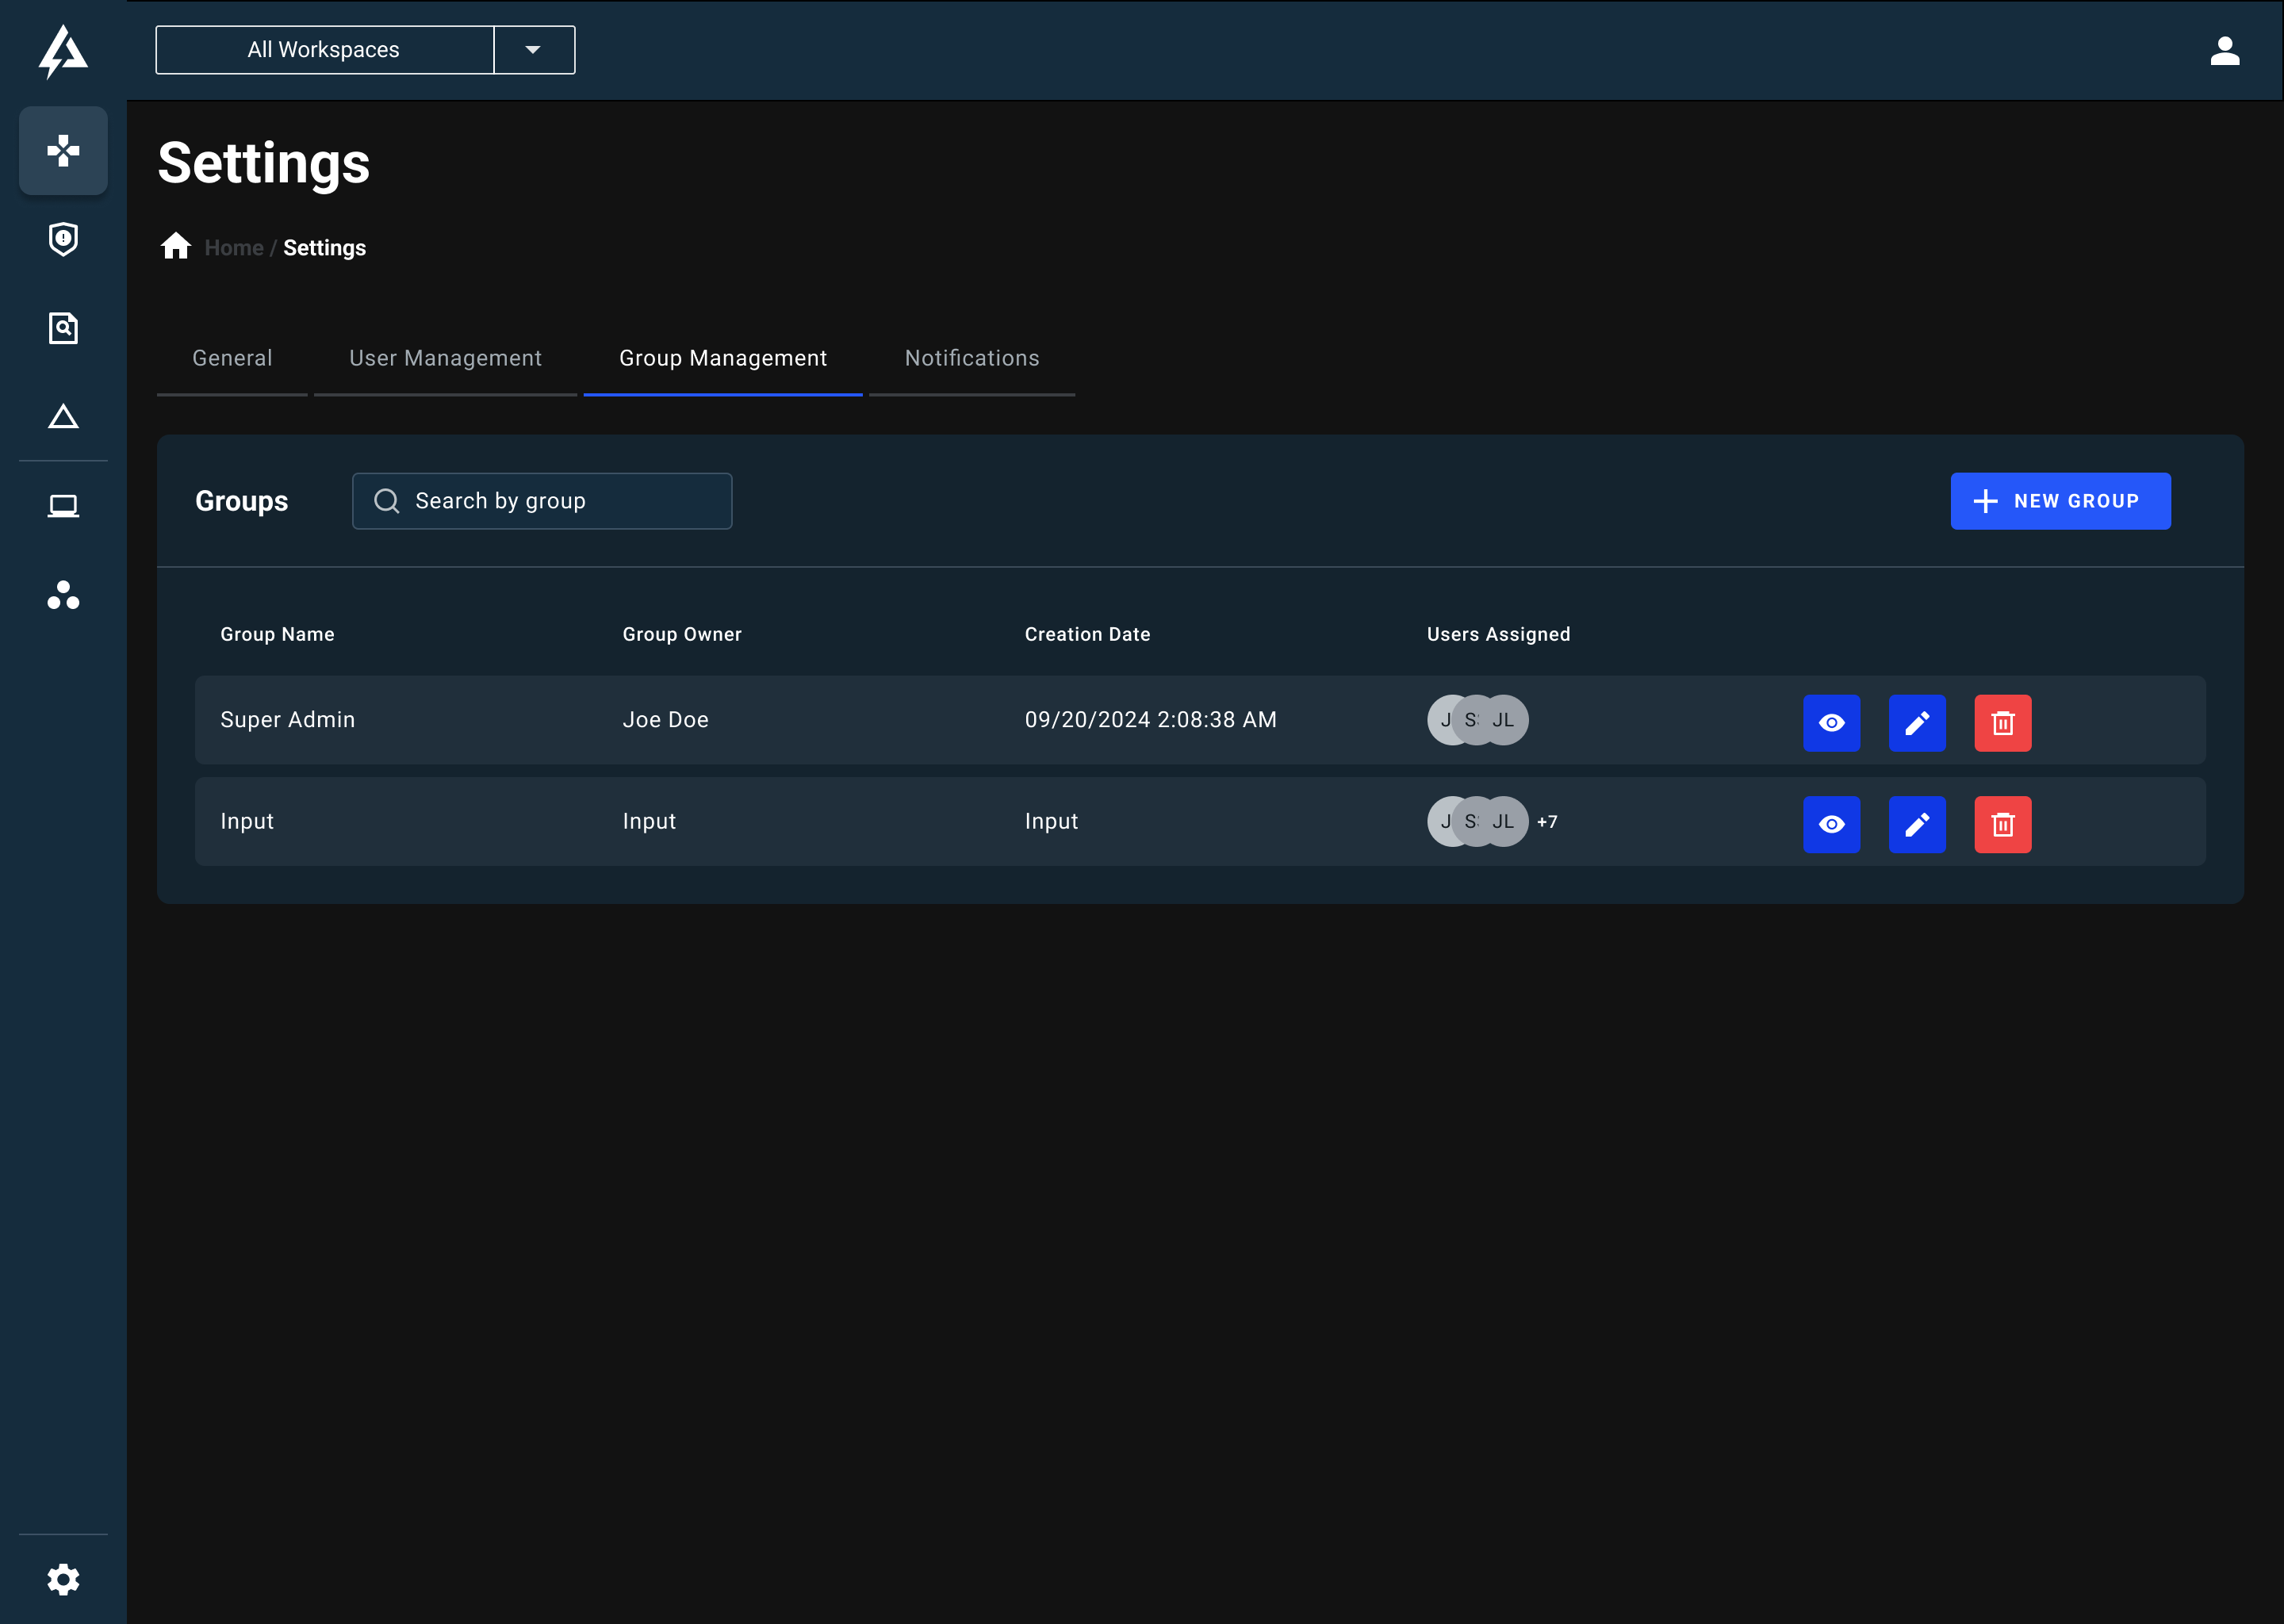
Task: Switch to the Notifications tab
Action: click(x=971, y=358)
